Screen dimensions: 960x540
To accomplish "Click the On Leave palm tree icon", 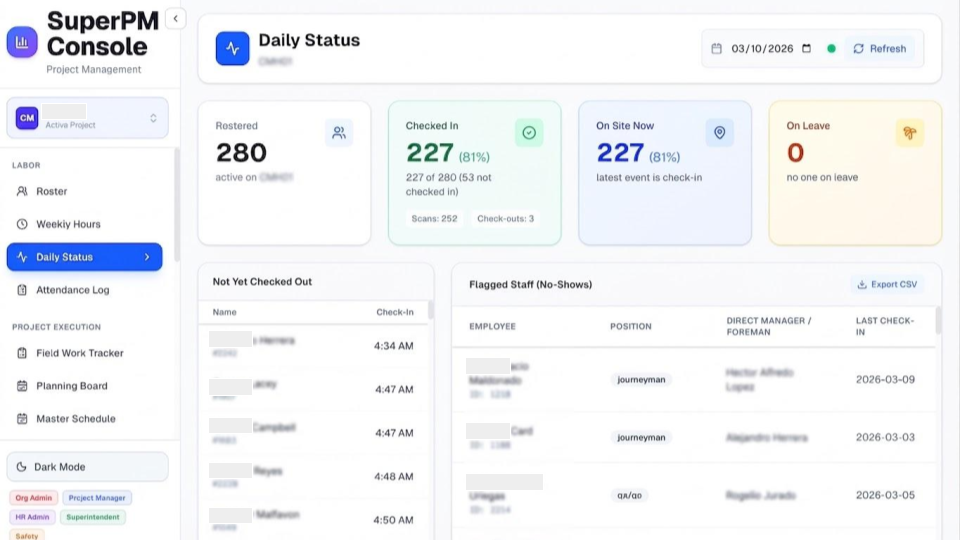I will coord(910,133).
